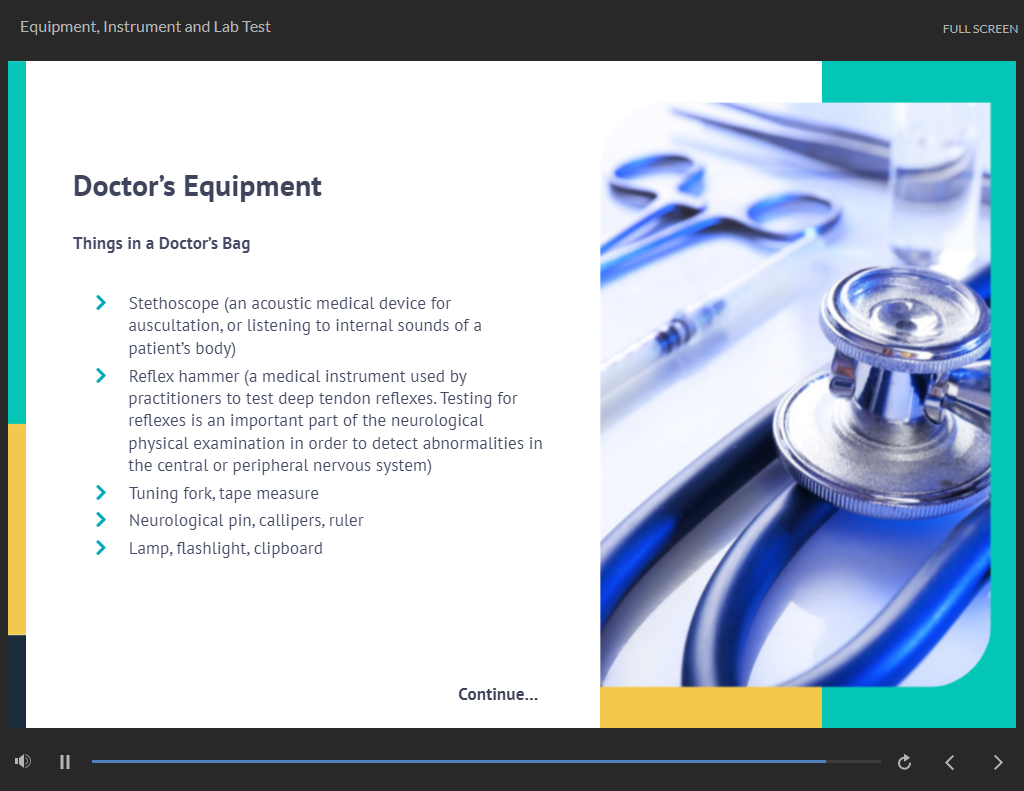Click the Tuning fork, tape measure text
Image resolution: width=1024 pixels, height=791 pixels.
coord(224,493)
